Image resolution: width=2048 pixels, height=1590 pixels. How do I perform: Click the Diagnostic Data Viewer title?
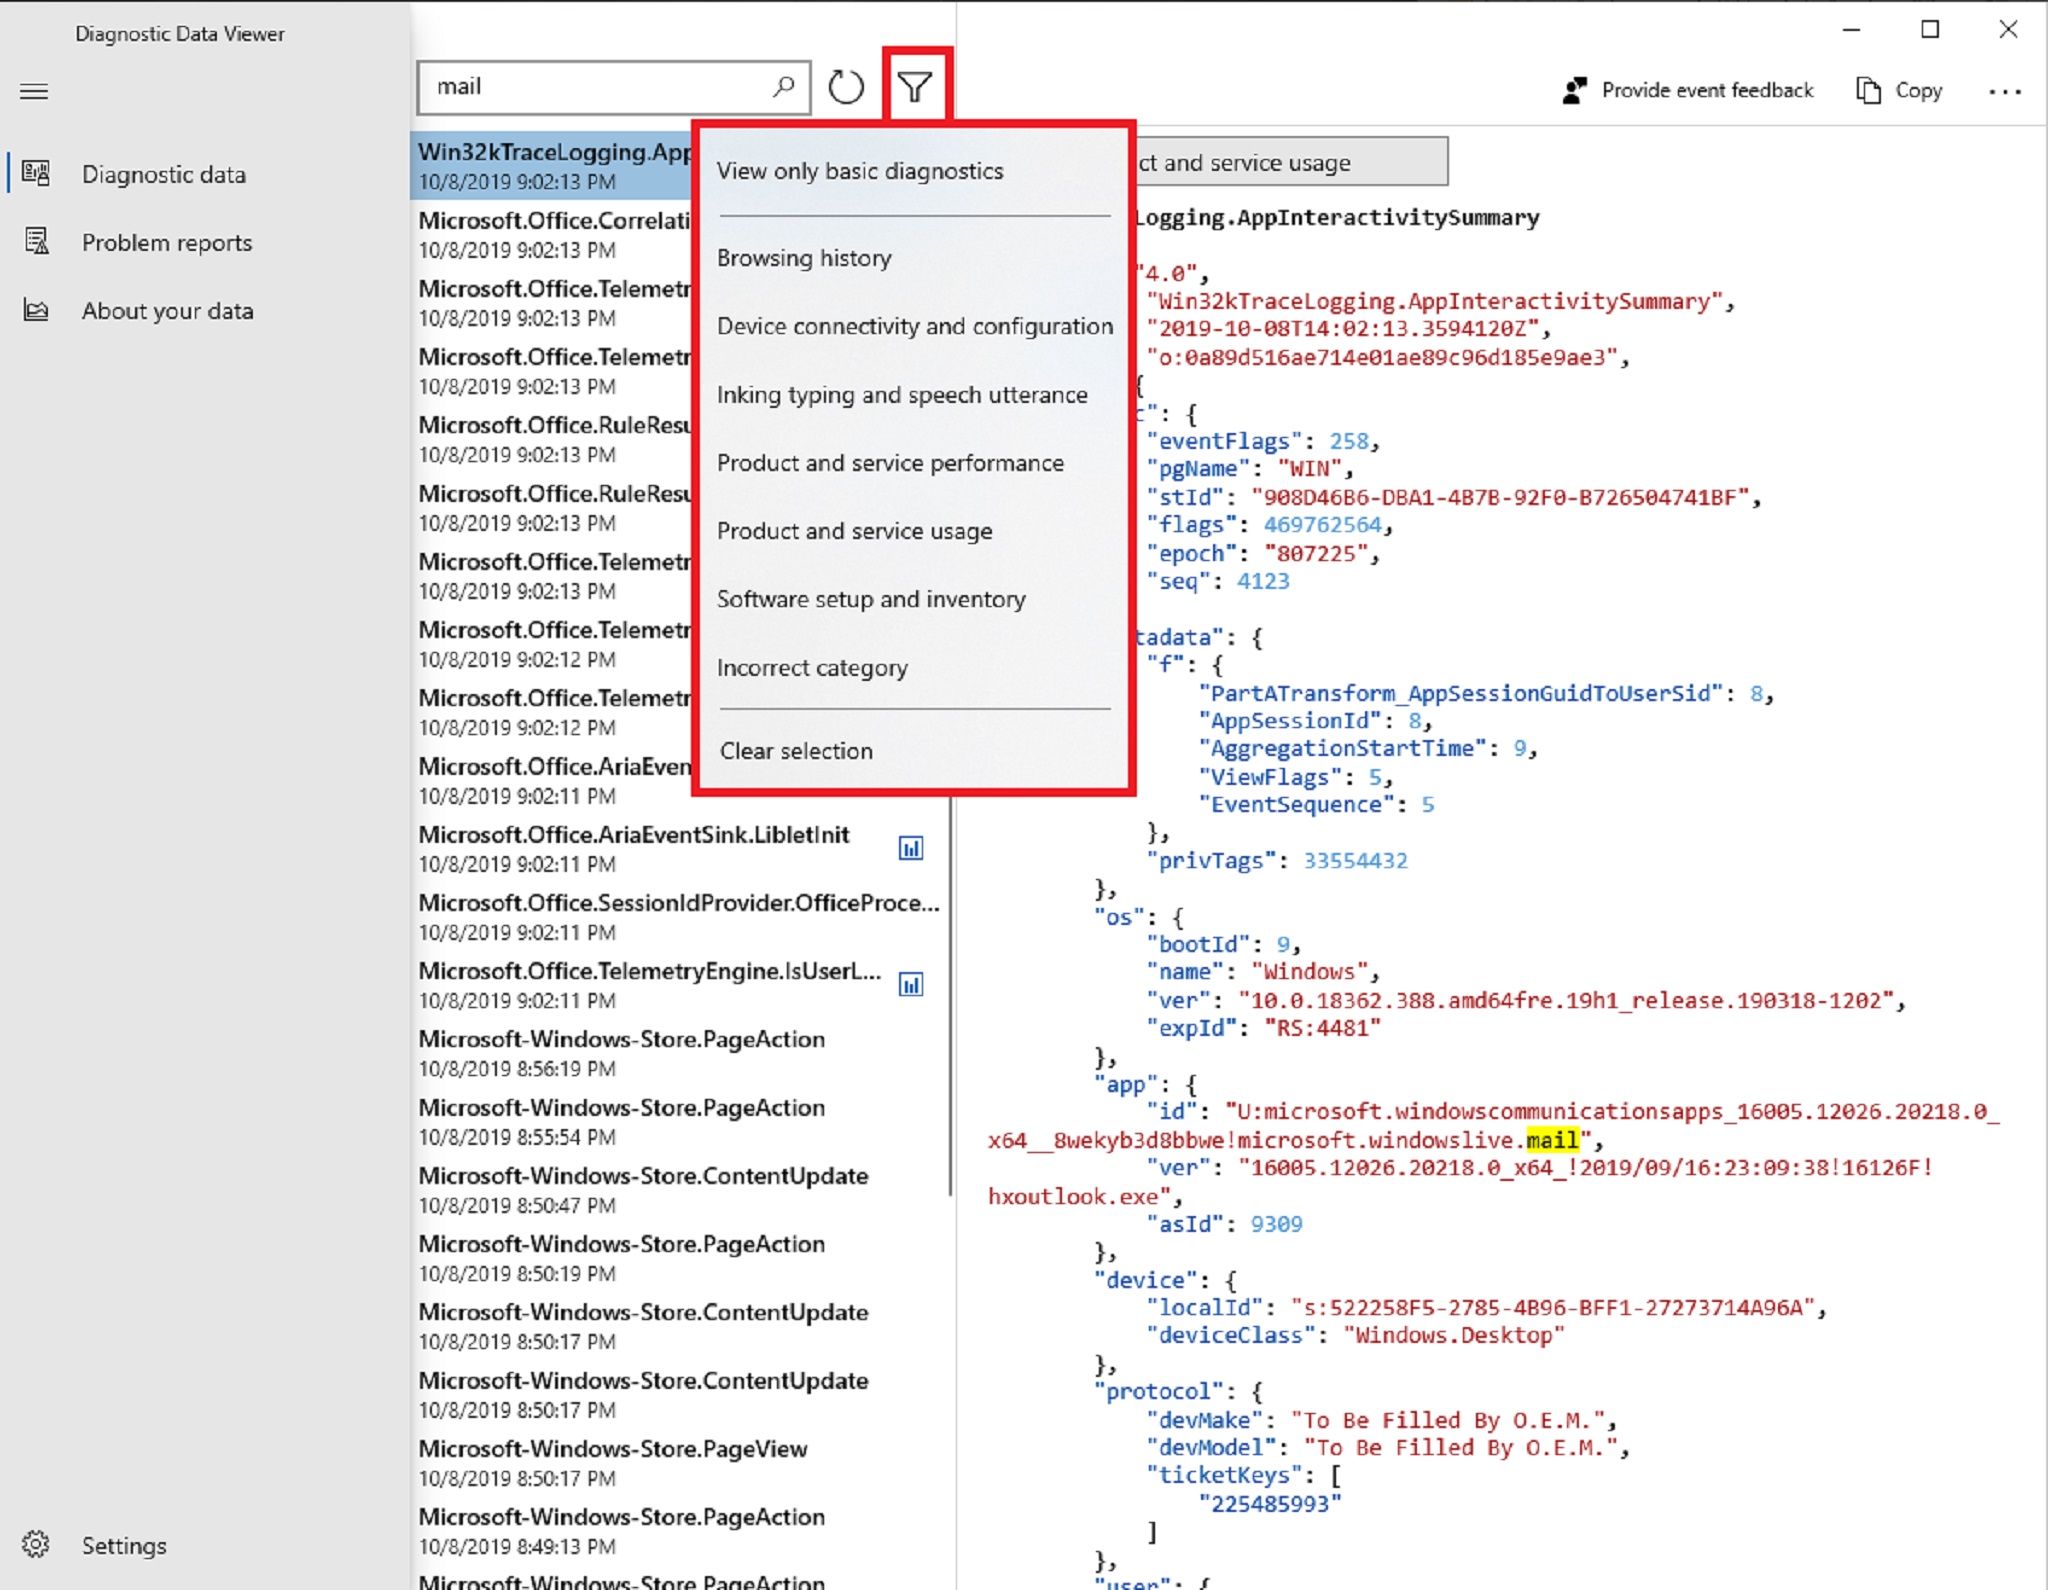tap(180, 34)
